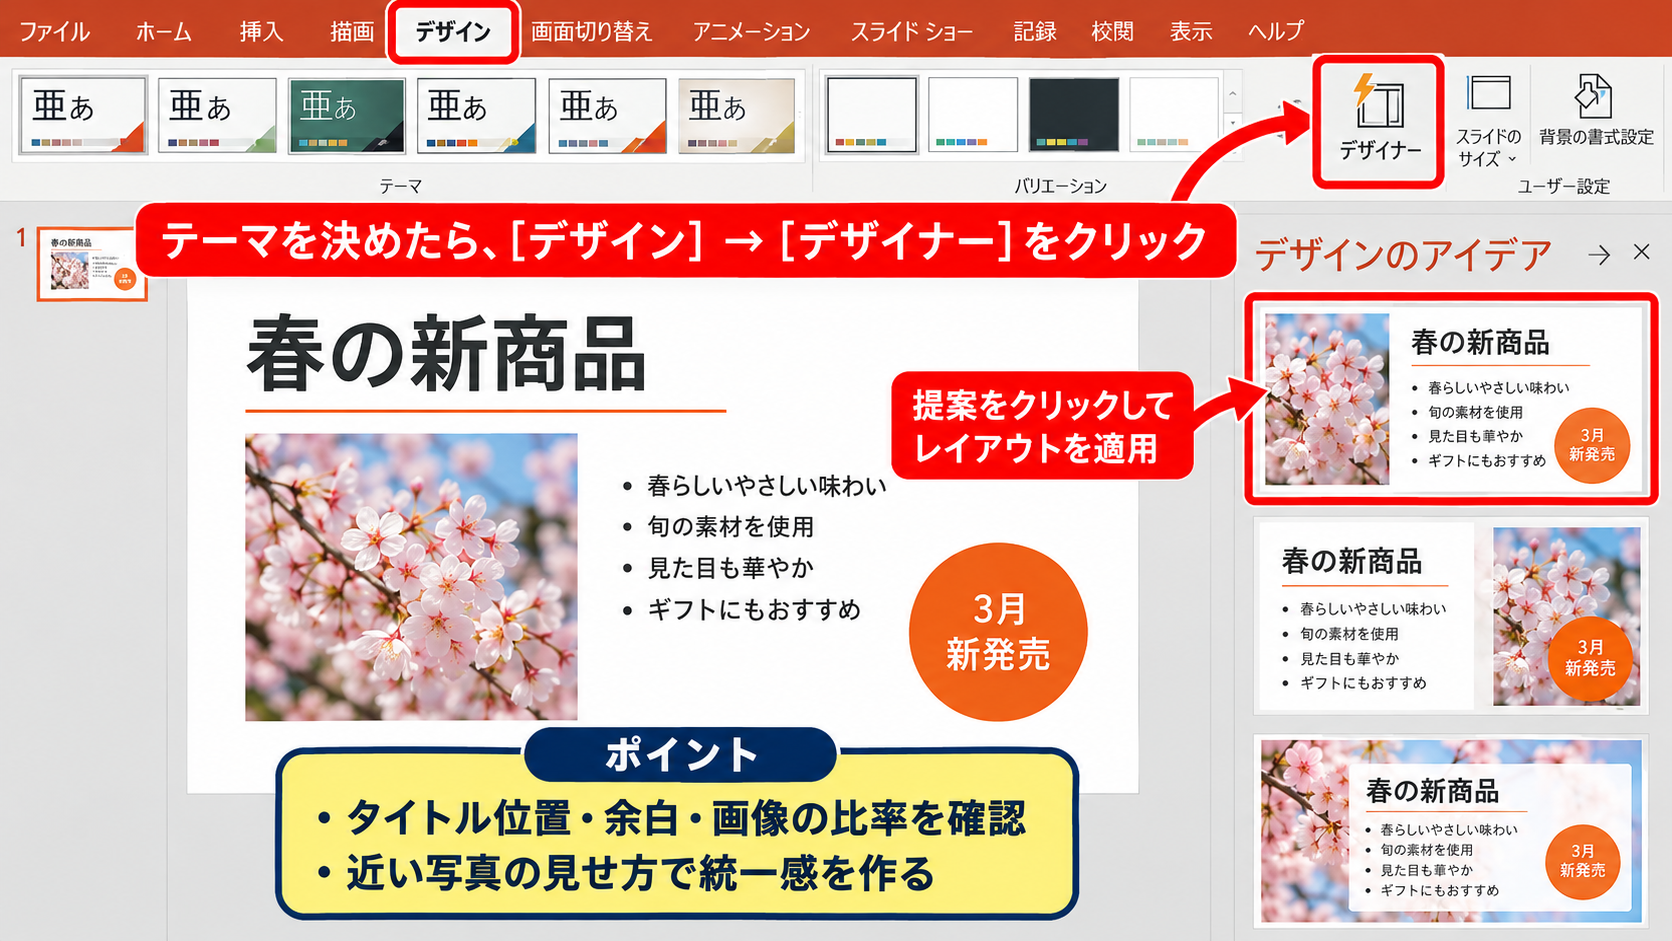
Task: Switch to the Home (ホーム) tab
Action: (164, 31)
